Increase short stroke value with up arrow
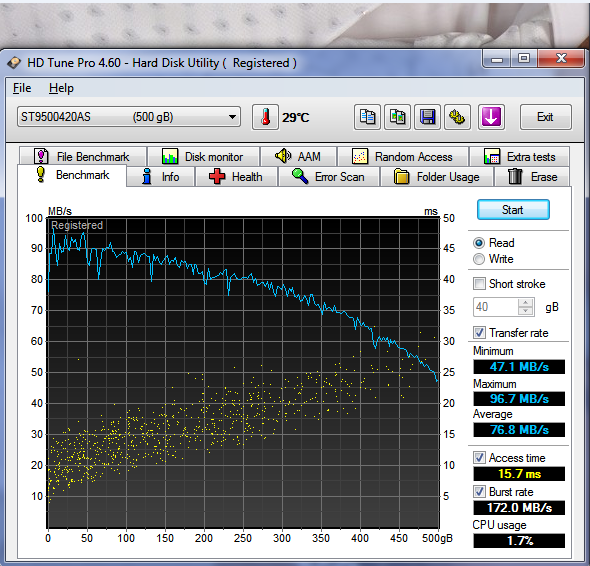The width and height of the screenshot is (590, 566). click(526, 303)
